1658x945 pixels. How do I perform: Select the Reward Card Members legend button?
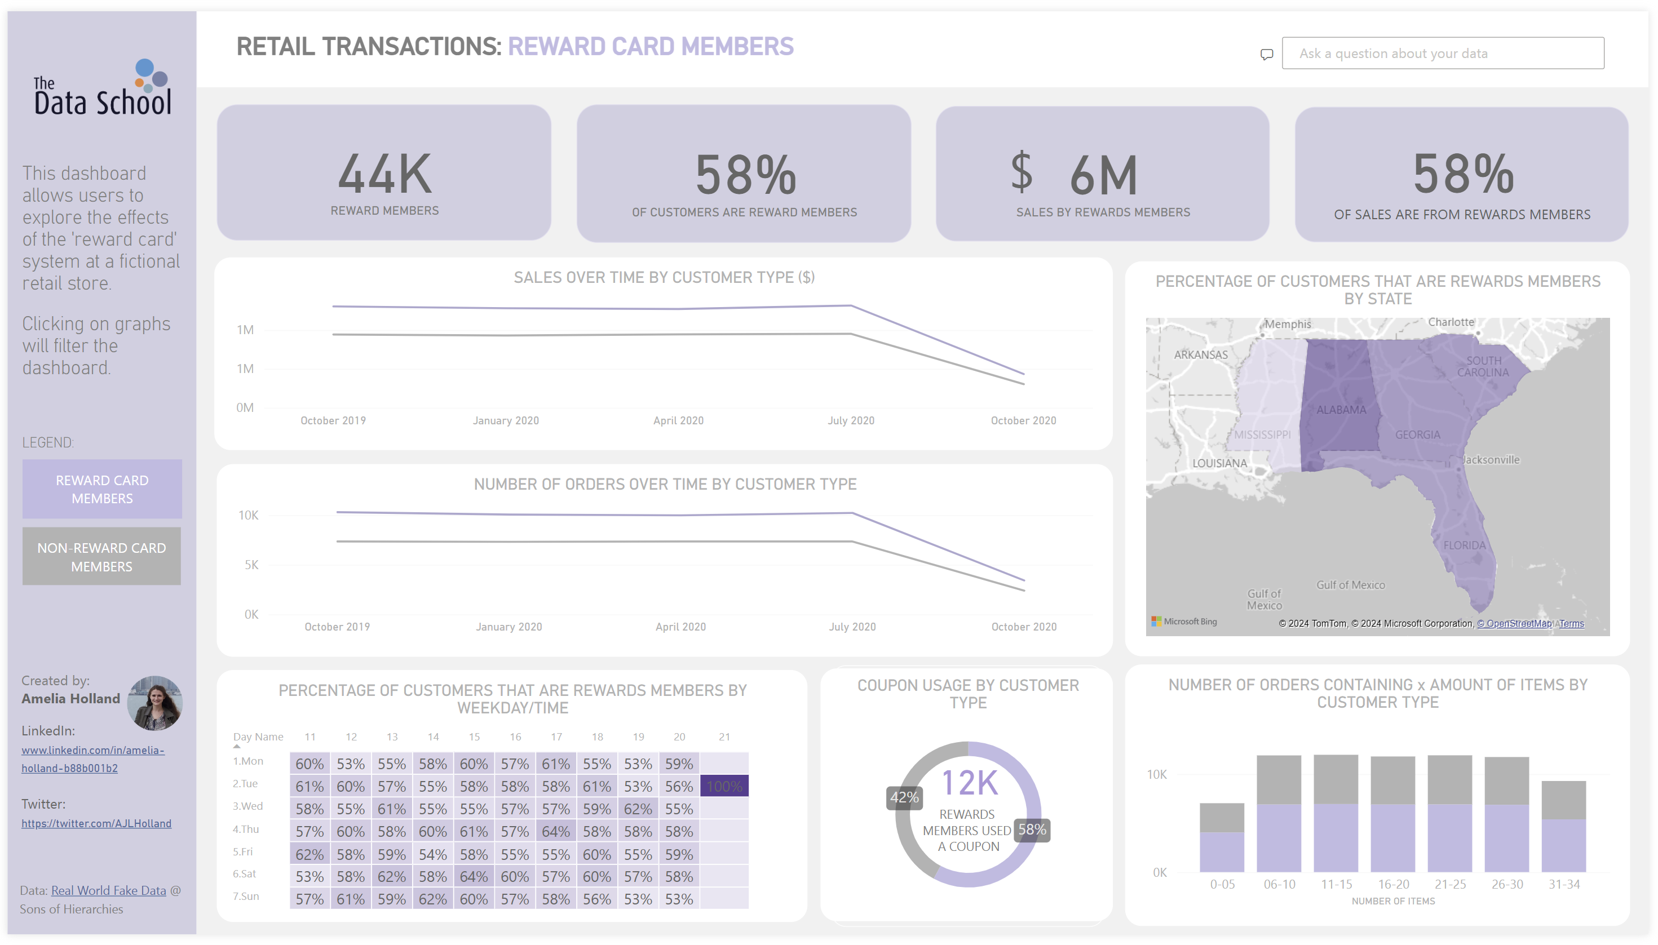(102, 489)
